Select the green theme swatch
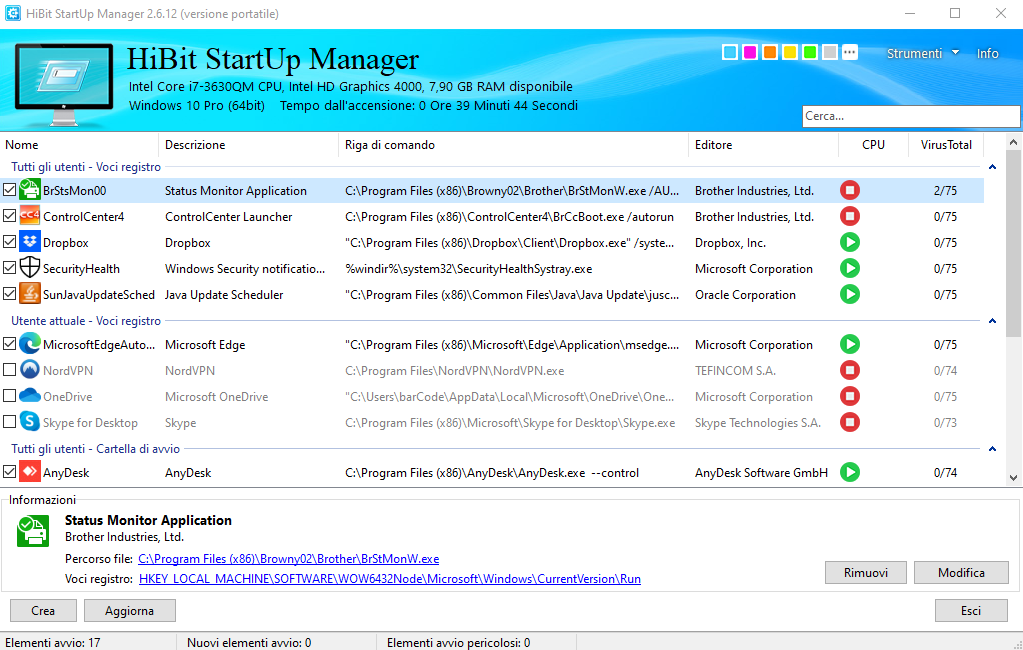The width and height of the screenshot is (1023, 650). coord(810,52)
